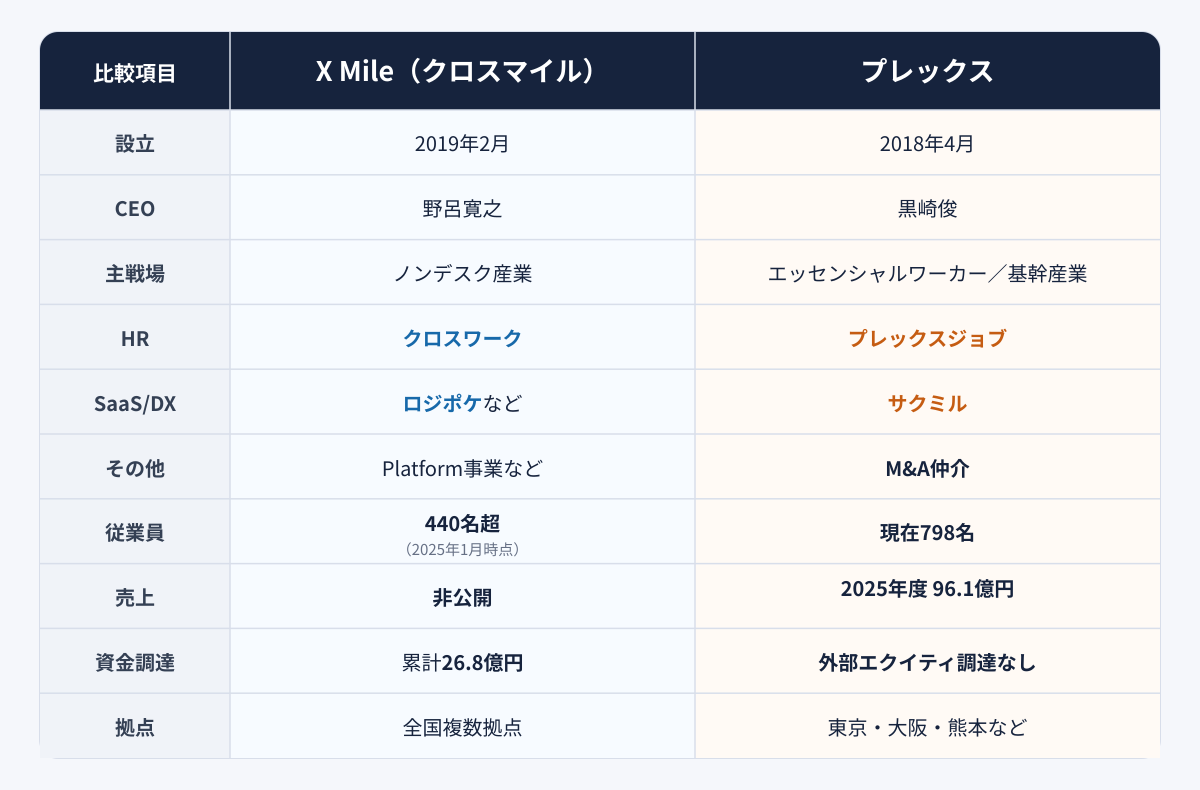Screen dimensions: 1200x790
Task: Click the クロスワーク link text
Action: click(462, 338)
